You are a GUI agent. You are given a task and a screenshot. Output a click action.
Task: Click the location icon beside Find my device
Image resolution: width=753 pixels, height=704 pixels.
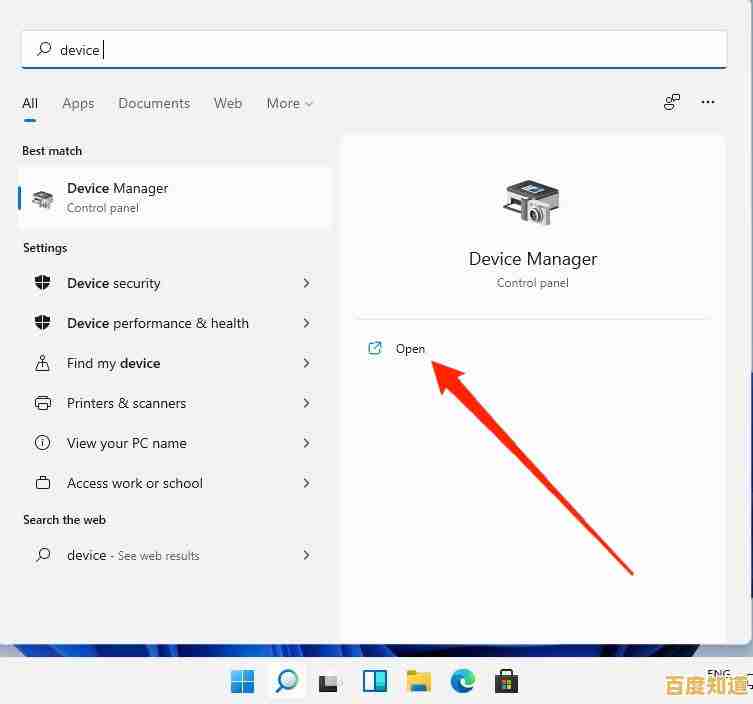tap(43, 363)
